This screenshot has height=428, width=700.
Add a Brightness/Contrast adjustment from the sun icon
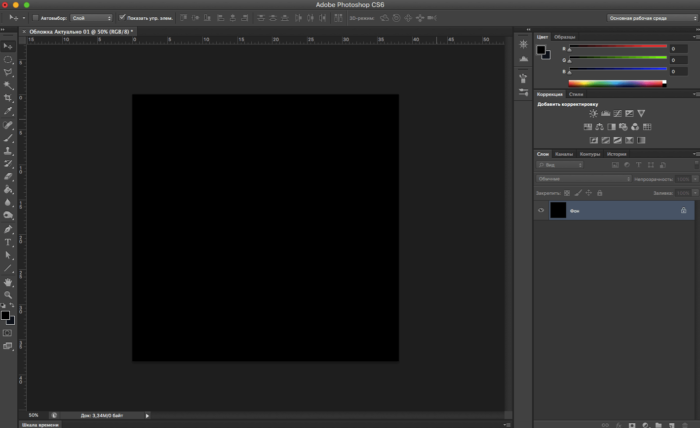coord(592,113)
